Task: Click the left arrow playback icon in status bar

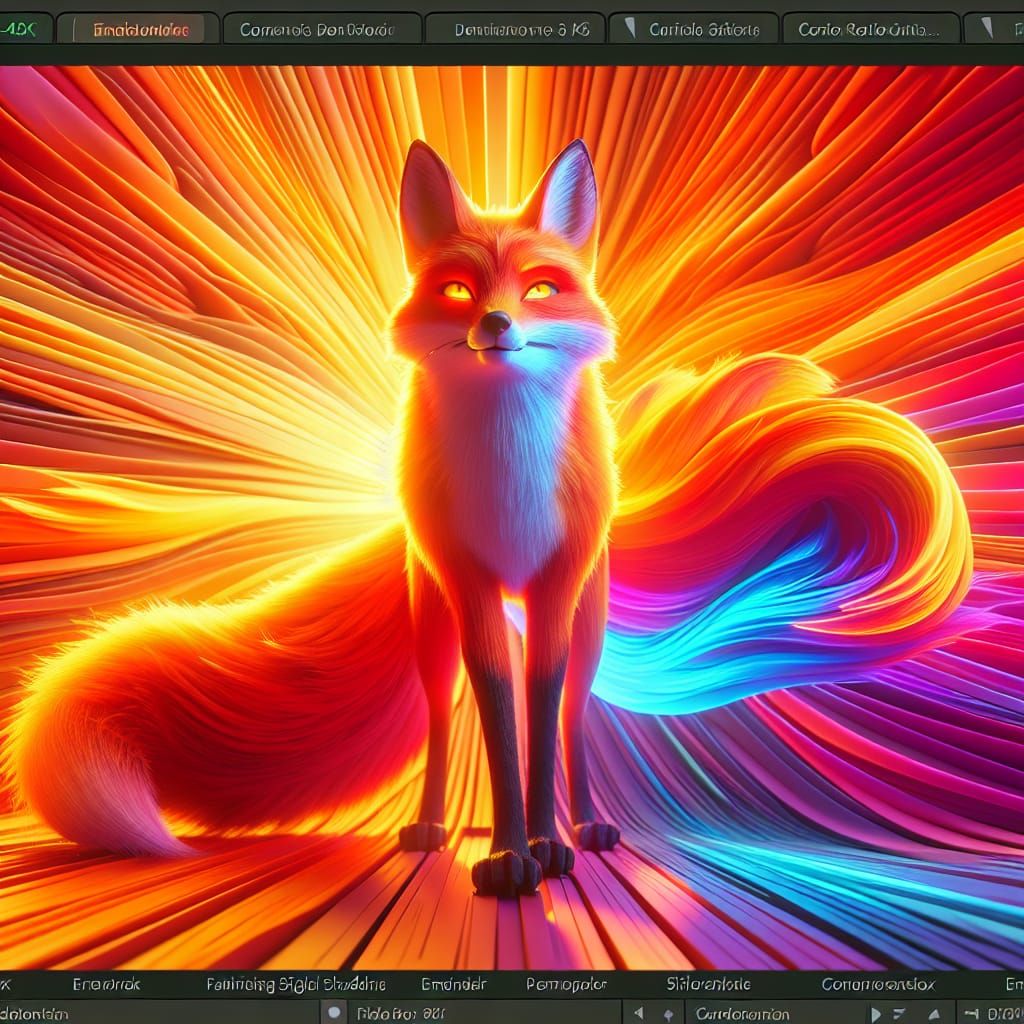Action: (638, 1012)
